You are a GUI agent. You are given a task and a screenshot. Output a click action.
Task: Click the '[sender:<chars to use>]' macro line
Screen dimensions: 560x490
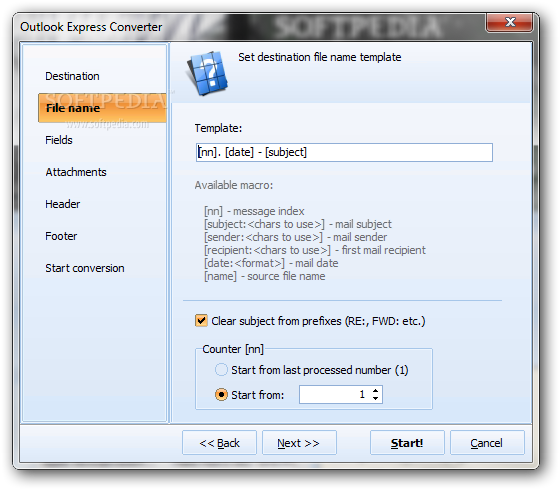(x=295, y=237)
